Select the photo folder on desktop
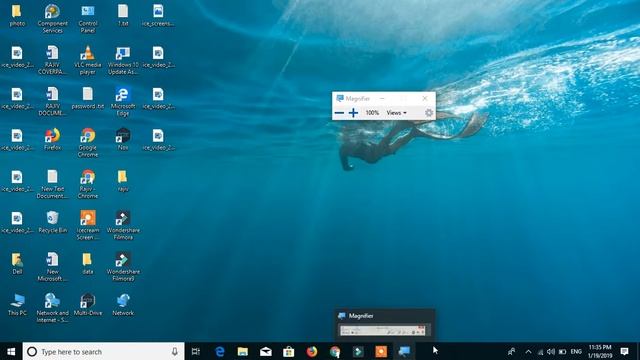640x360 pixels. pos(17,16)
